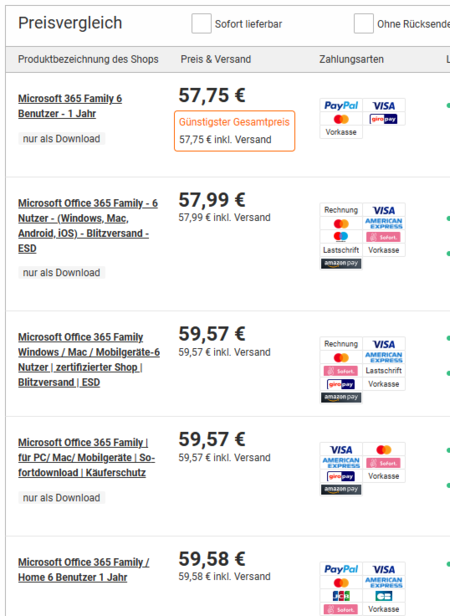This screenshot has width=450, height=616.
Task: Click the JCB icon in the 59,58 € offer
Action: pos(341,596)
